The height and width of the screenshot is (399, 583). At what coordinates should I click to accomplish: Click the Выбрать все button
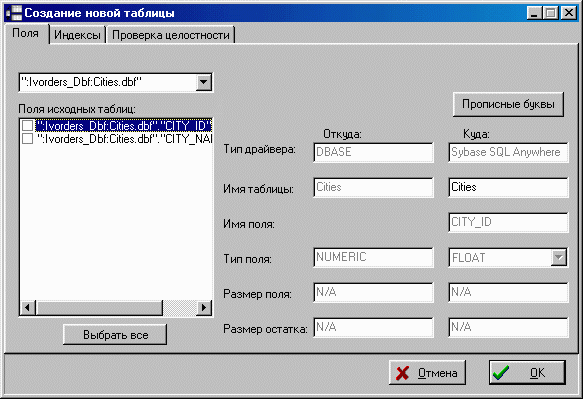coord(115,335)
